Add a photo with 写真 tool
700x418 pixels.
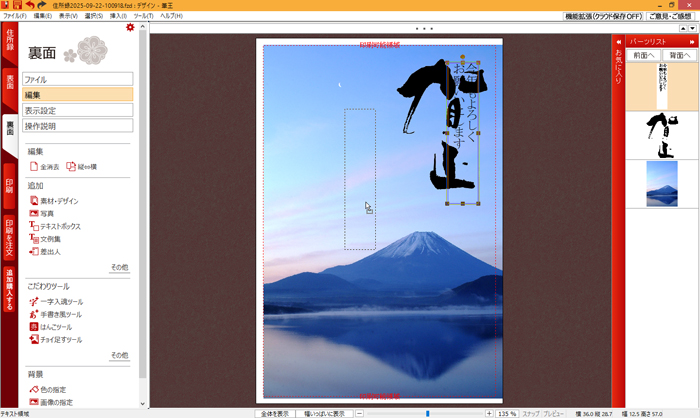coord(34,214)
